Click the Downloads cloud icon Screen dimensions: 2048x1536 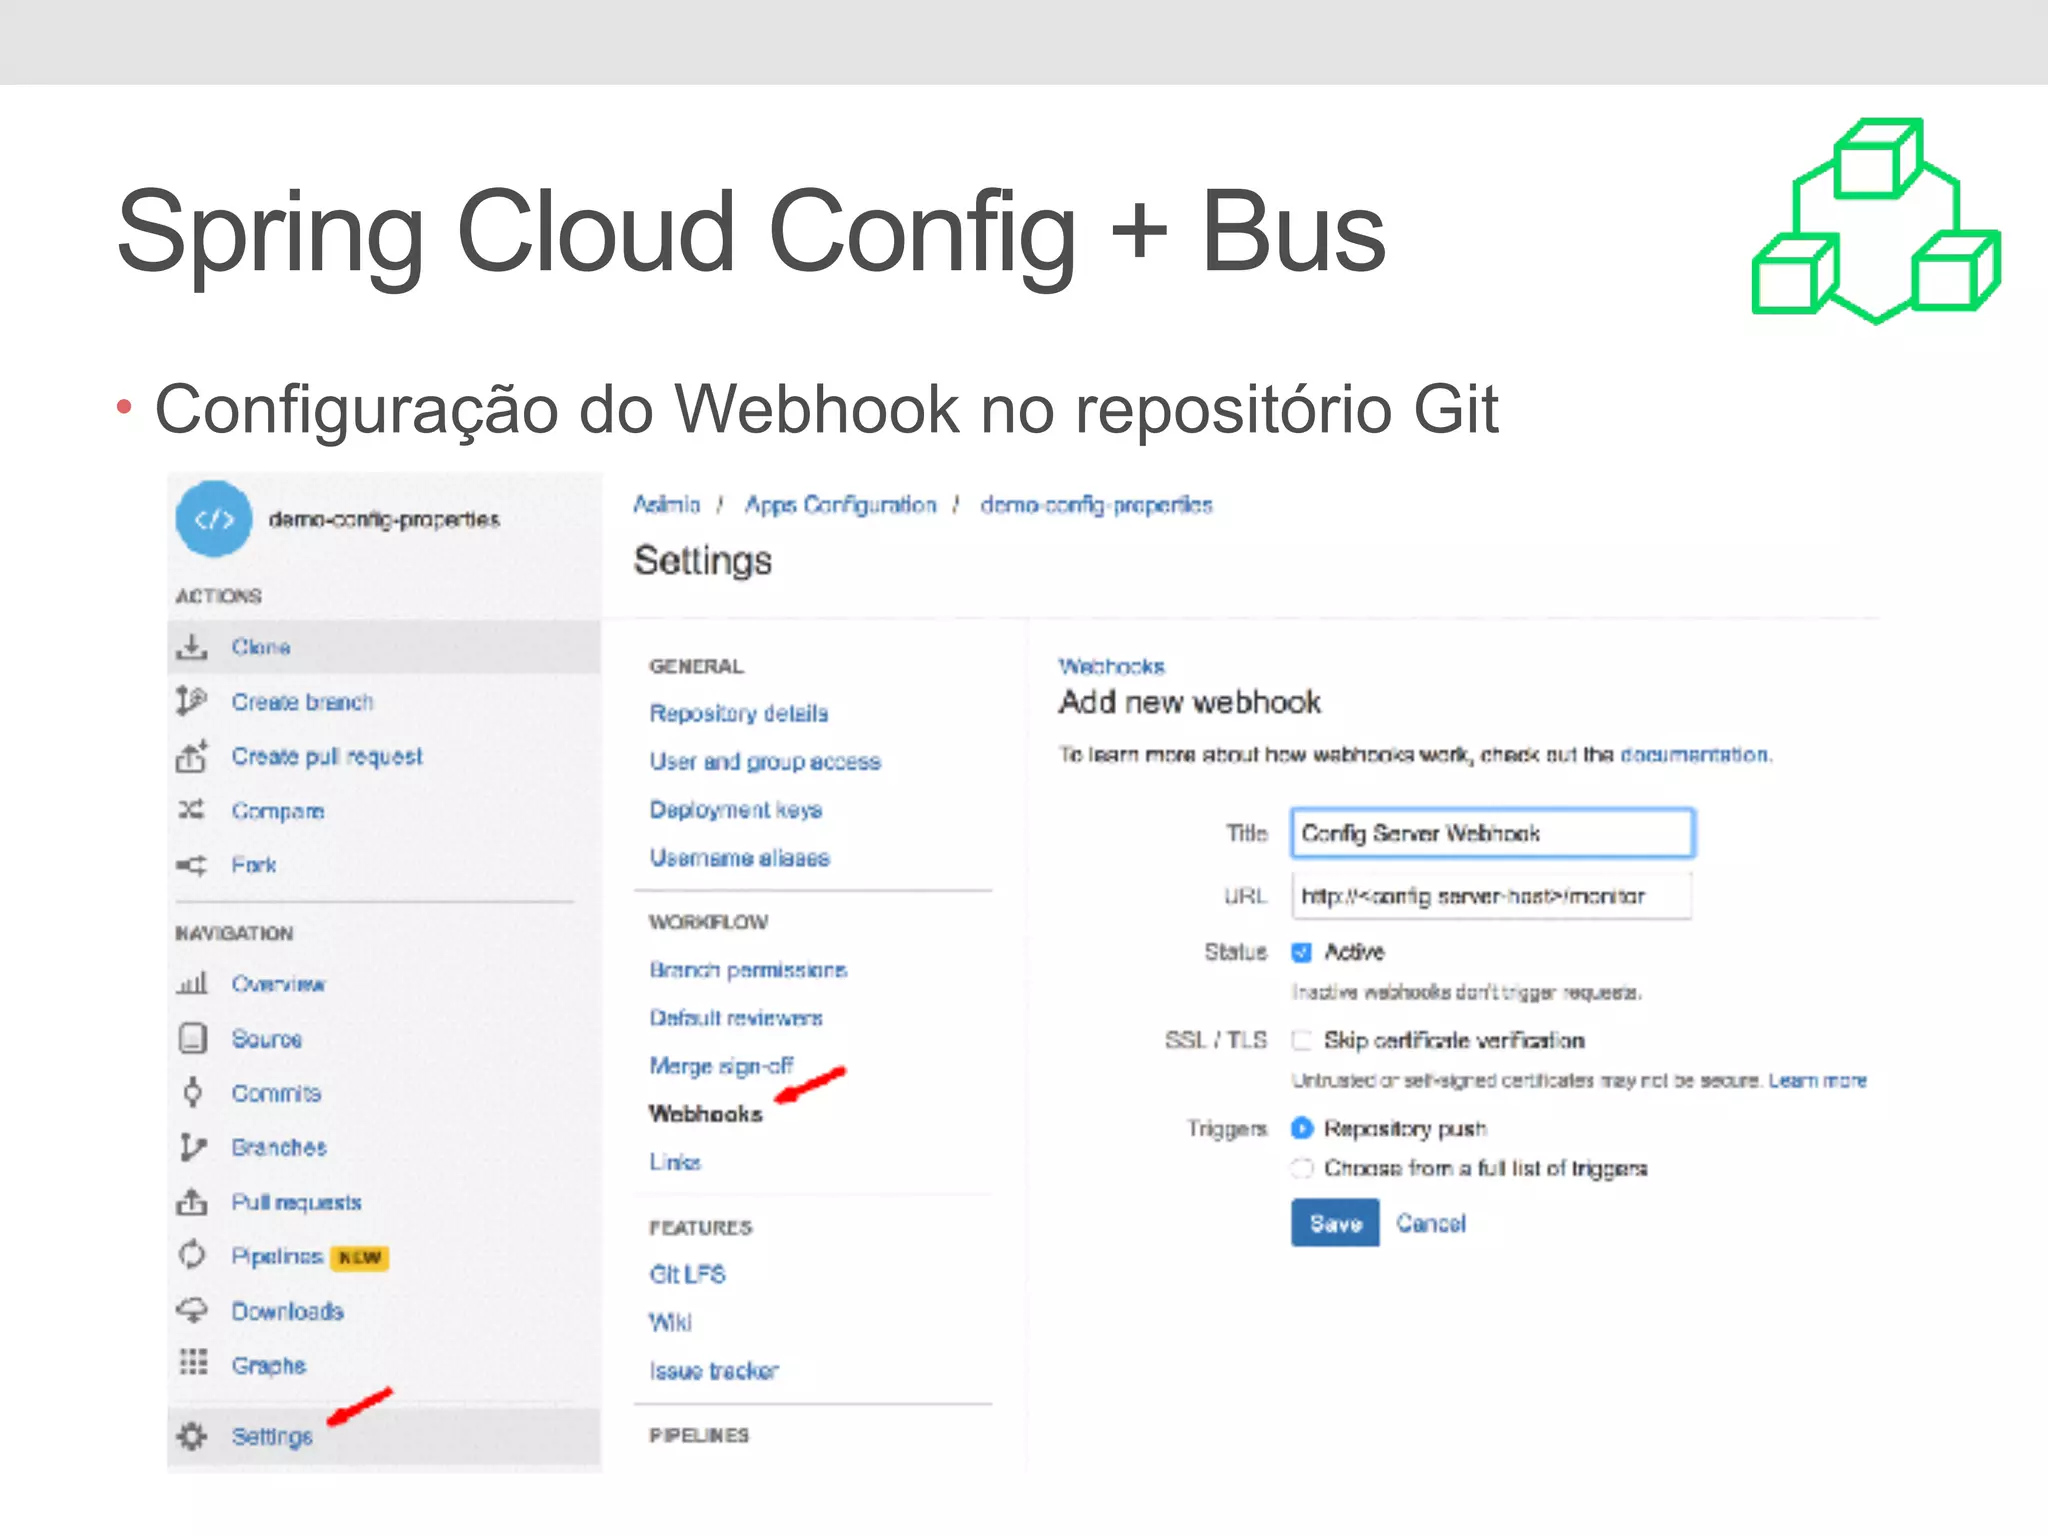click(x=192, y=1310)
